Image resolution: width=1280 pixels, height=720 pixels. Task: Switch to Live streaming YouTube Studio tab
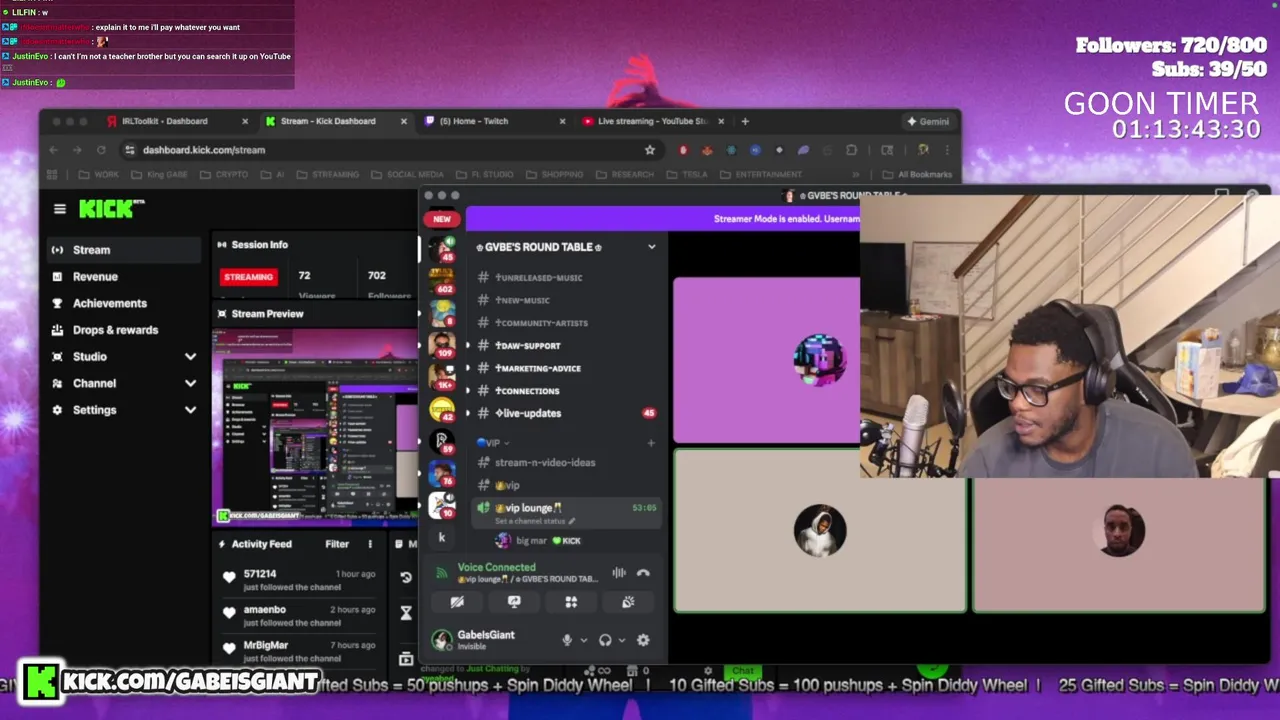(x=653, y=121)
